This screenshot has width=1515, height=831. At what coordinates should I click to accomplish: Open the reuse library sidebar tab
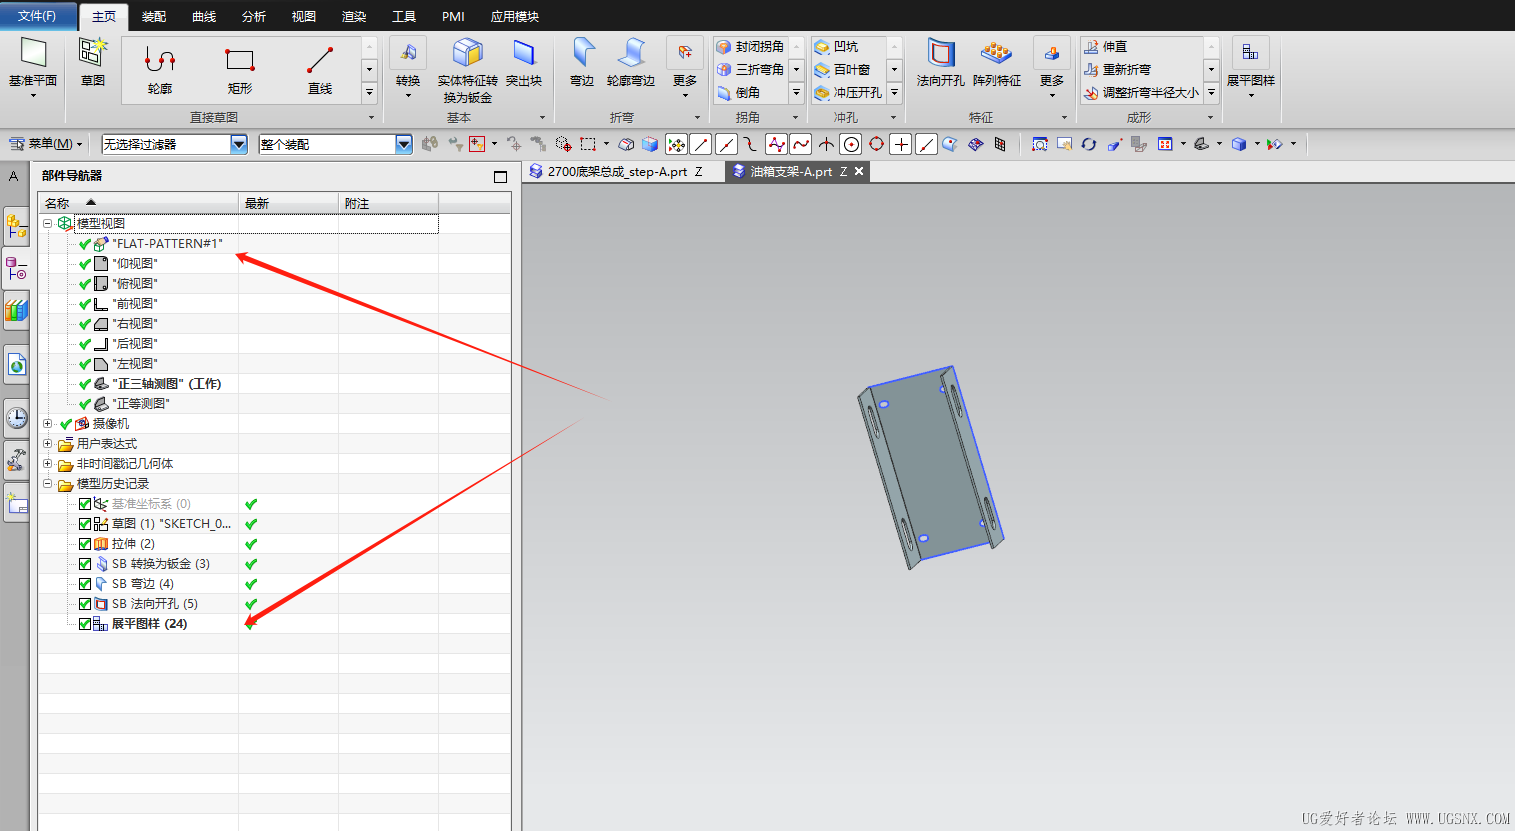pyautogui.click(x=17, y=310)
